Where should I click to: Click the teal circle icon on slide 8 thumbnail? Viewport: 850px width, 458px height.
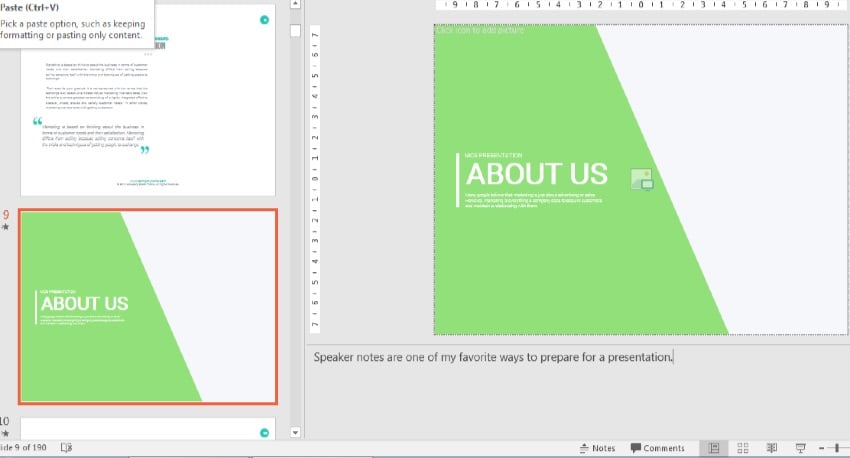pyautogui.click(x=265, y=20)
